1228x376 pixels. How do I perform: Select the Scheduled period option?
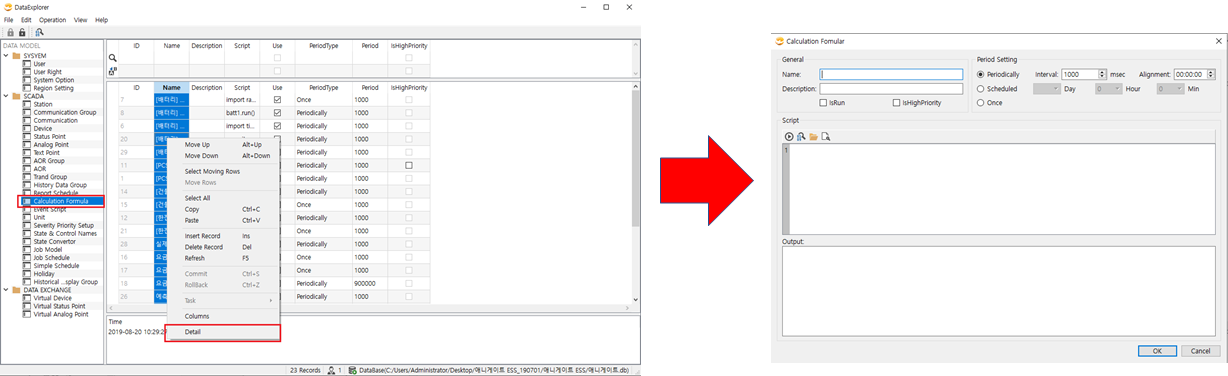[981, 89]
